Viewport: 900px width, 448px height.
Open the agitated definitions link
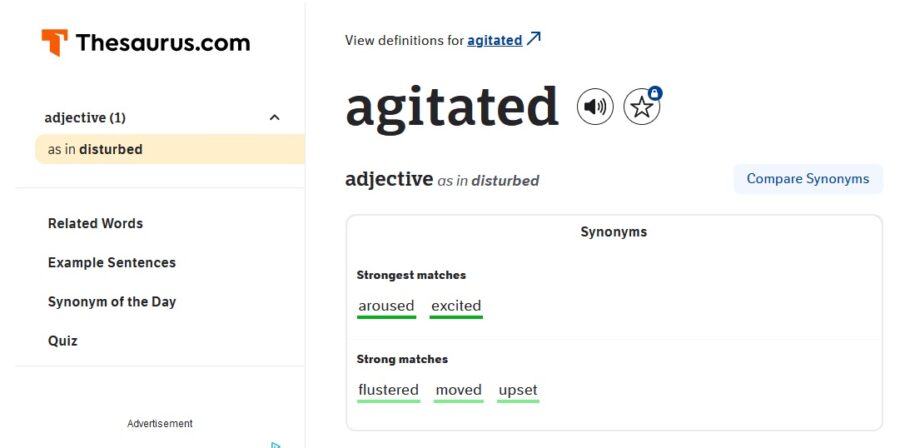495,40
